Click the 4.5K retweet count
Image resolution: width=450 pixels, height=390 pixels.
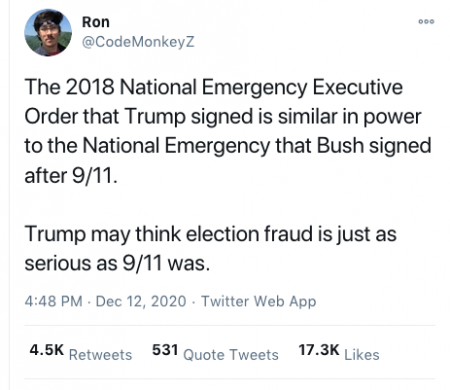[47, 350]
